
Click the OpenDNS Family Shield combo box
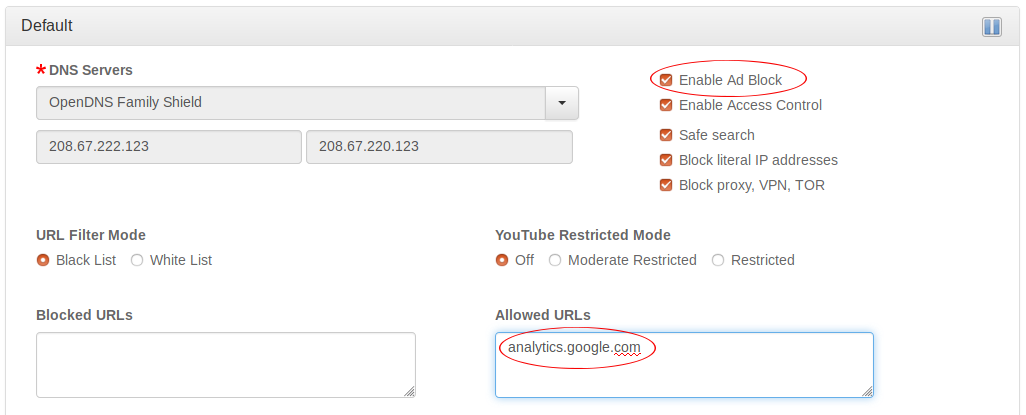(x=290, y=103)
